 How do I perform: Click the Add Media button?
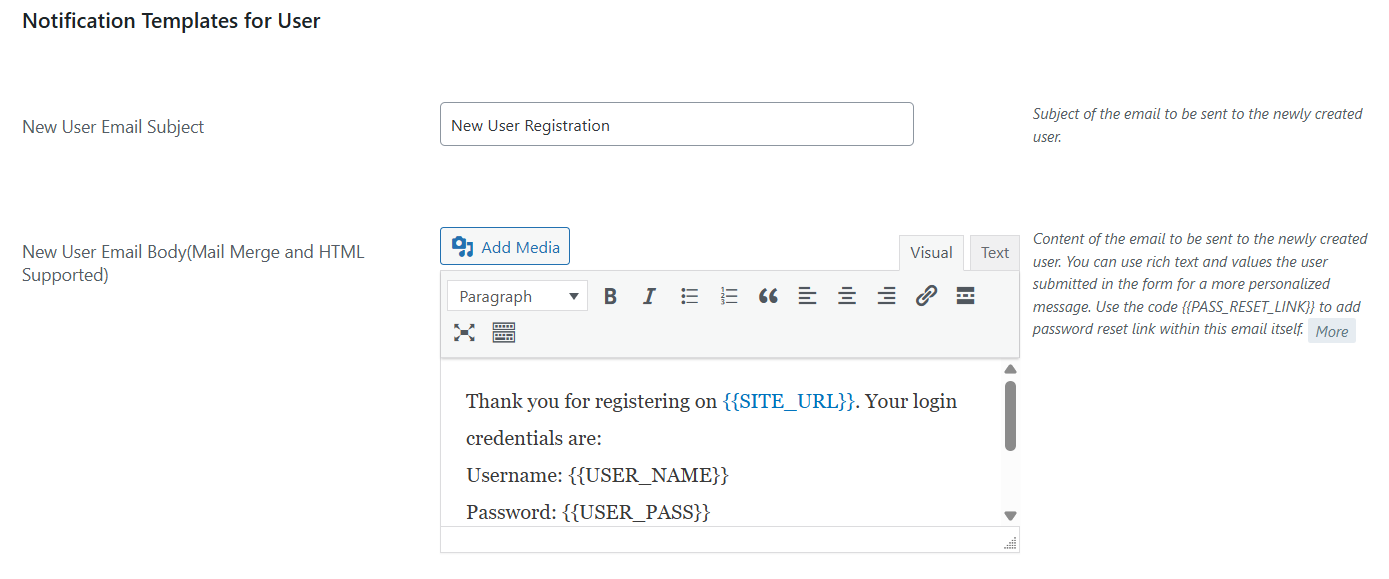pyautogui.click(x=505, y=246)
